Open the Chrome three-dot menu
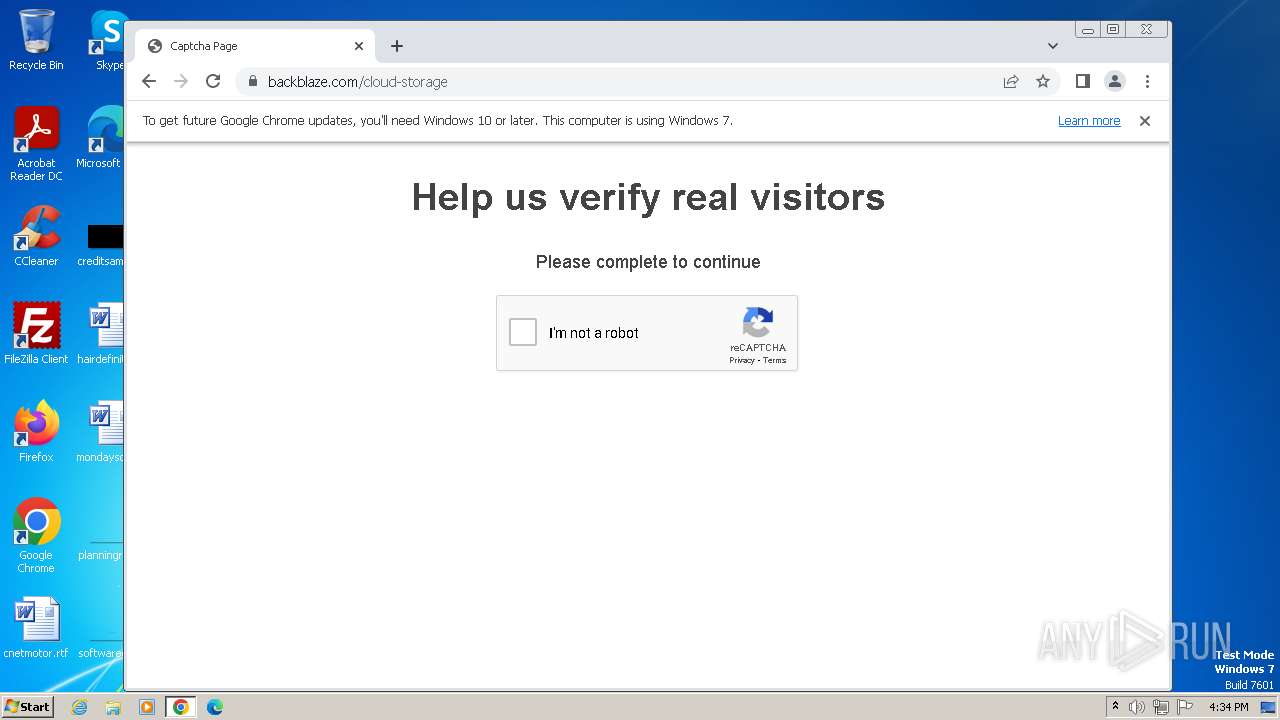 pyautogui.click(x=1147, y=81)
